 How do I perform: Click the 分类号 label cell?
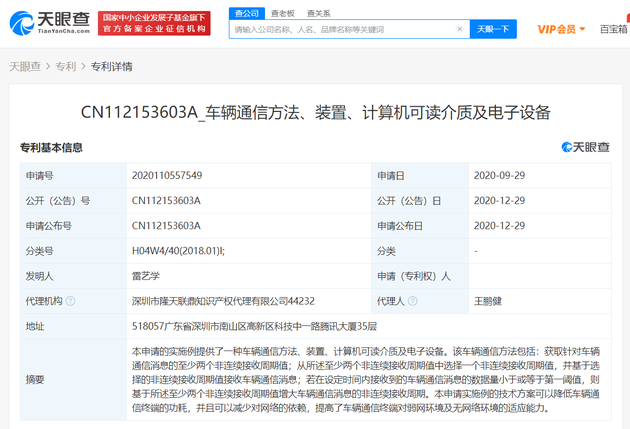click(73, 251)
